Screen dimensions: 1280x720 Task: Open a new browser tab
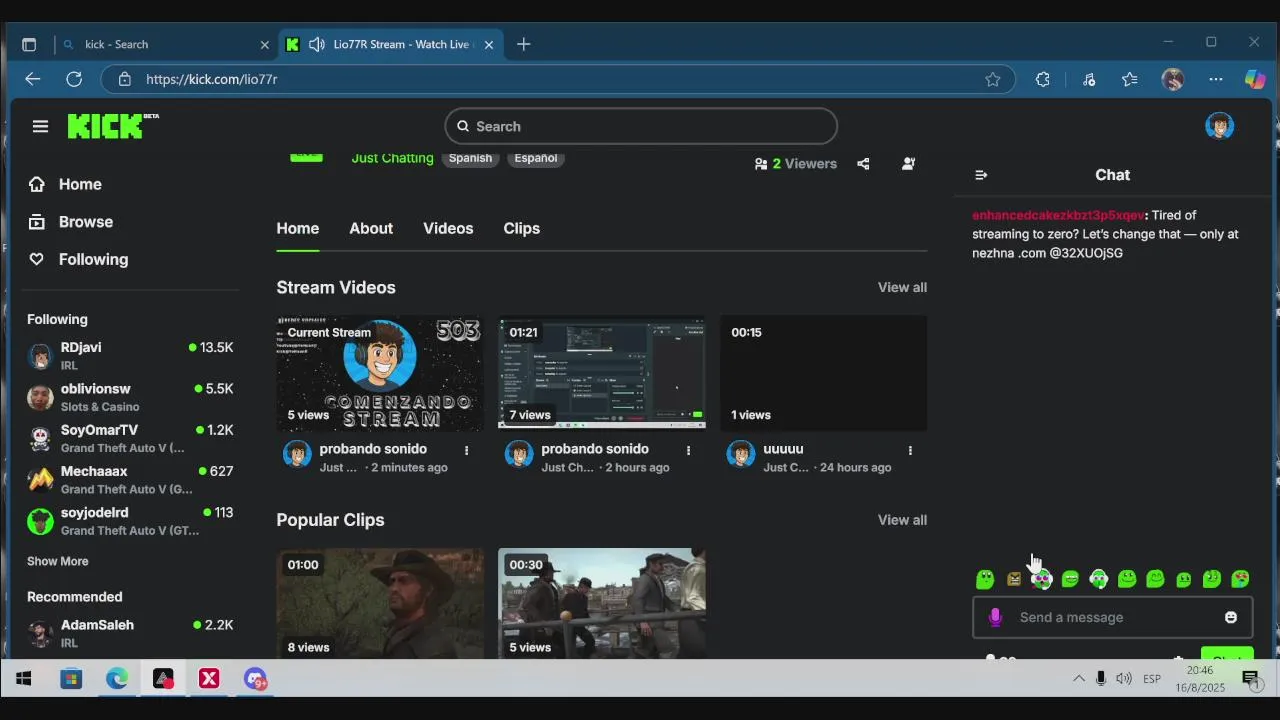pyautogui.click(x=524, y=44)
